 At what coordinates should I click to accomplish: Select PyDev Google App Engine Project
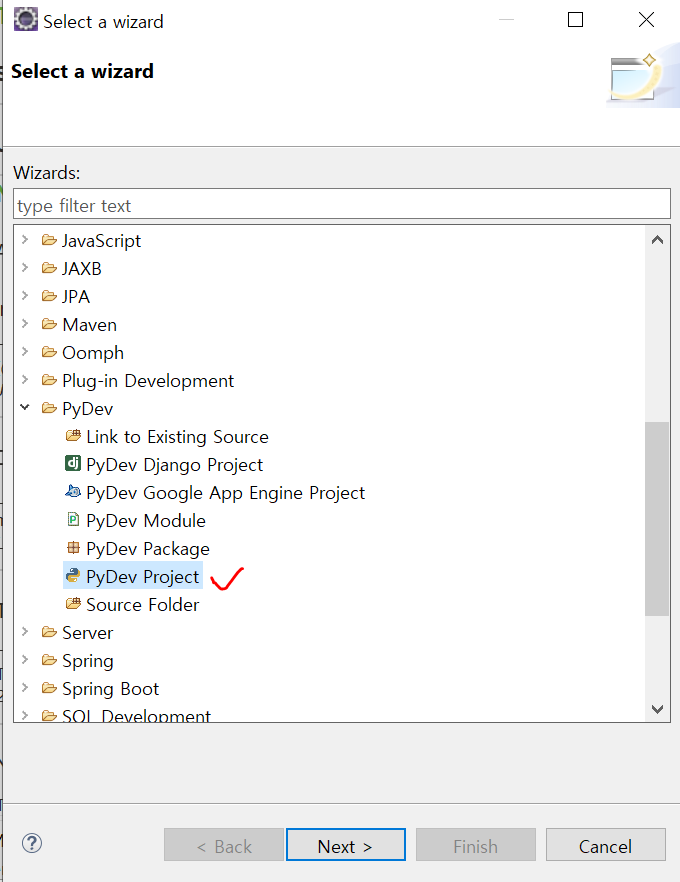[x=226, y=493]
